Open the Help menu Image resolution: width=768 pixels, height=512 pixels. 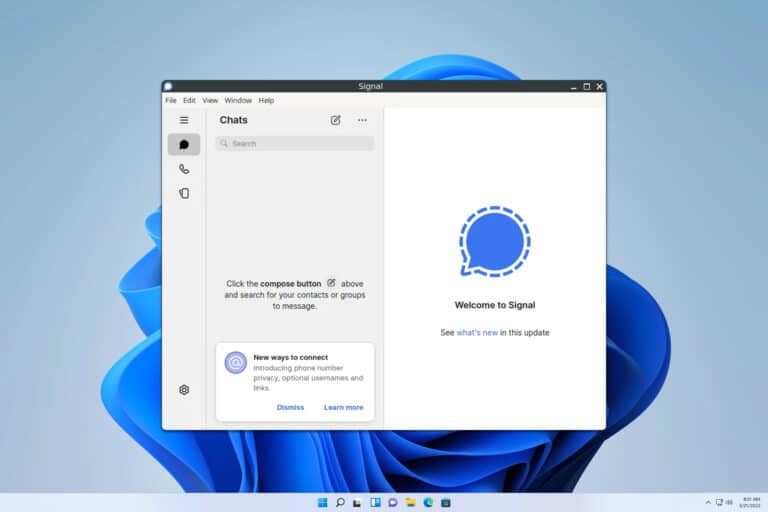(266, 100)
